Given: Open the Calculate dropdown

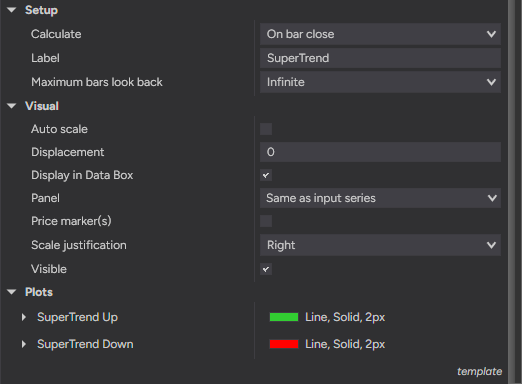Looking at the screenshot, I should (x=380, y=34).
